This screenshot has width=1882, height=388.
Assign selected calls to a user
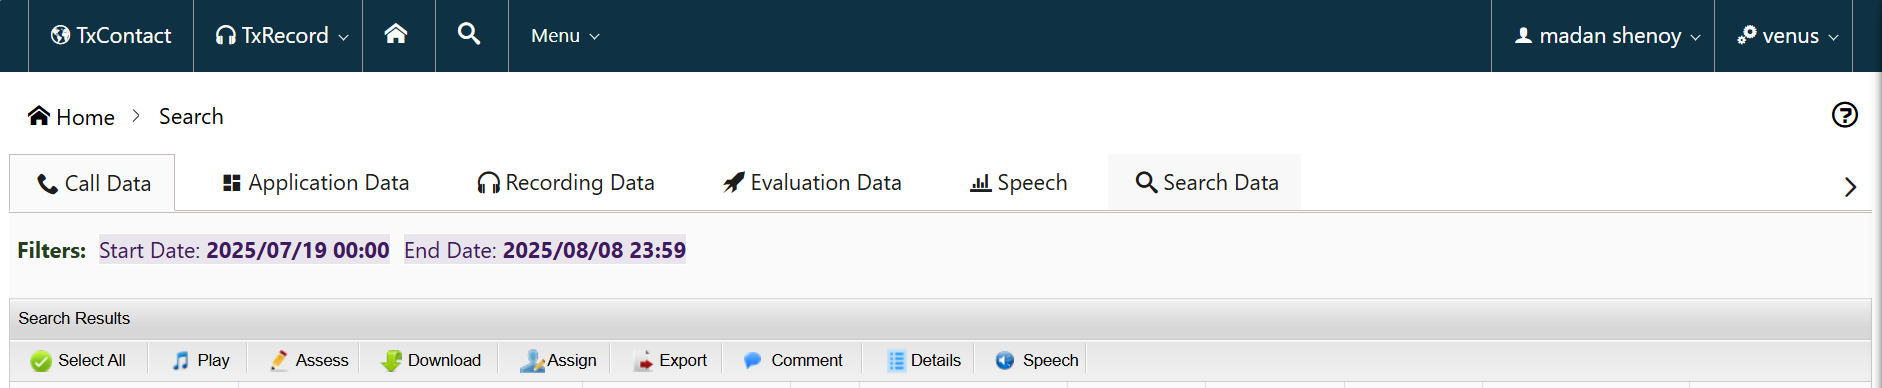click(558, 360)
